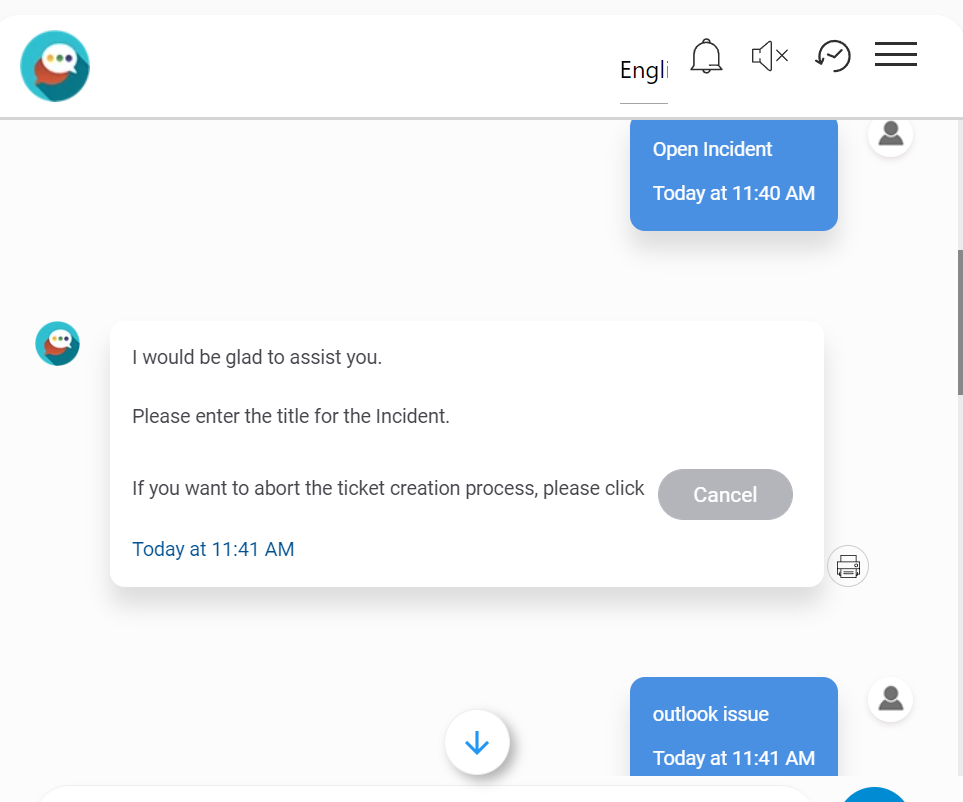Toggle the muted sound speaker icon
This screenshot has height=802, width=963.
769,56
